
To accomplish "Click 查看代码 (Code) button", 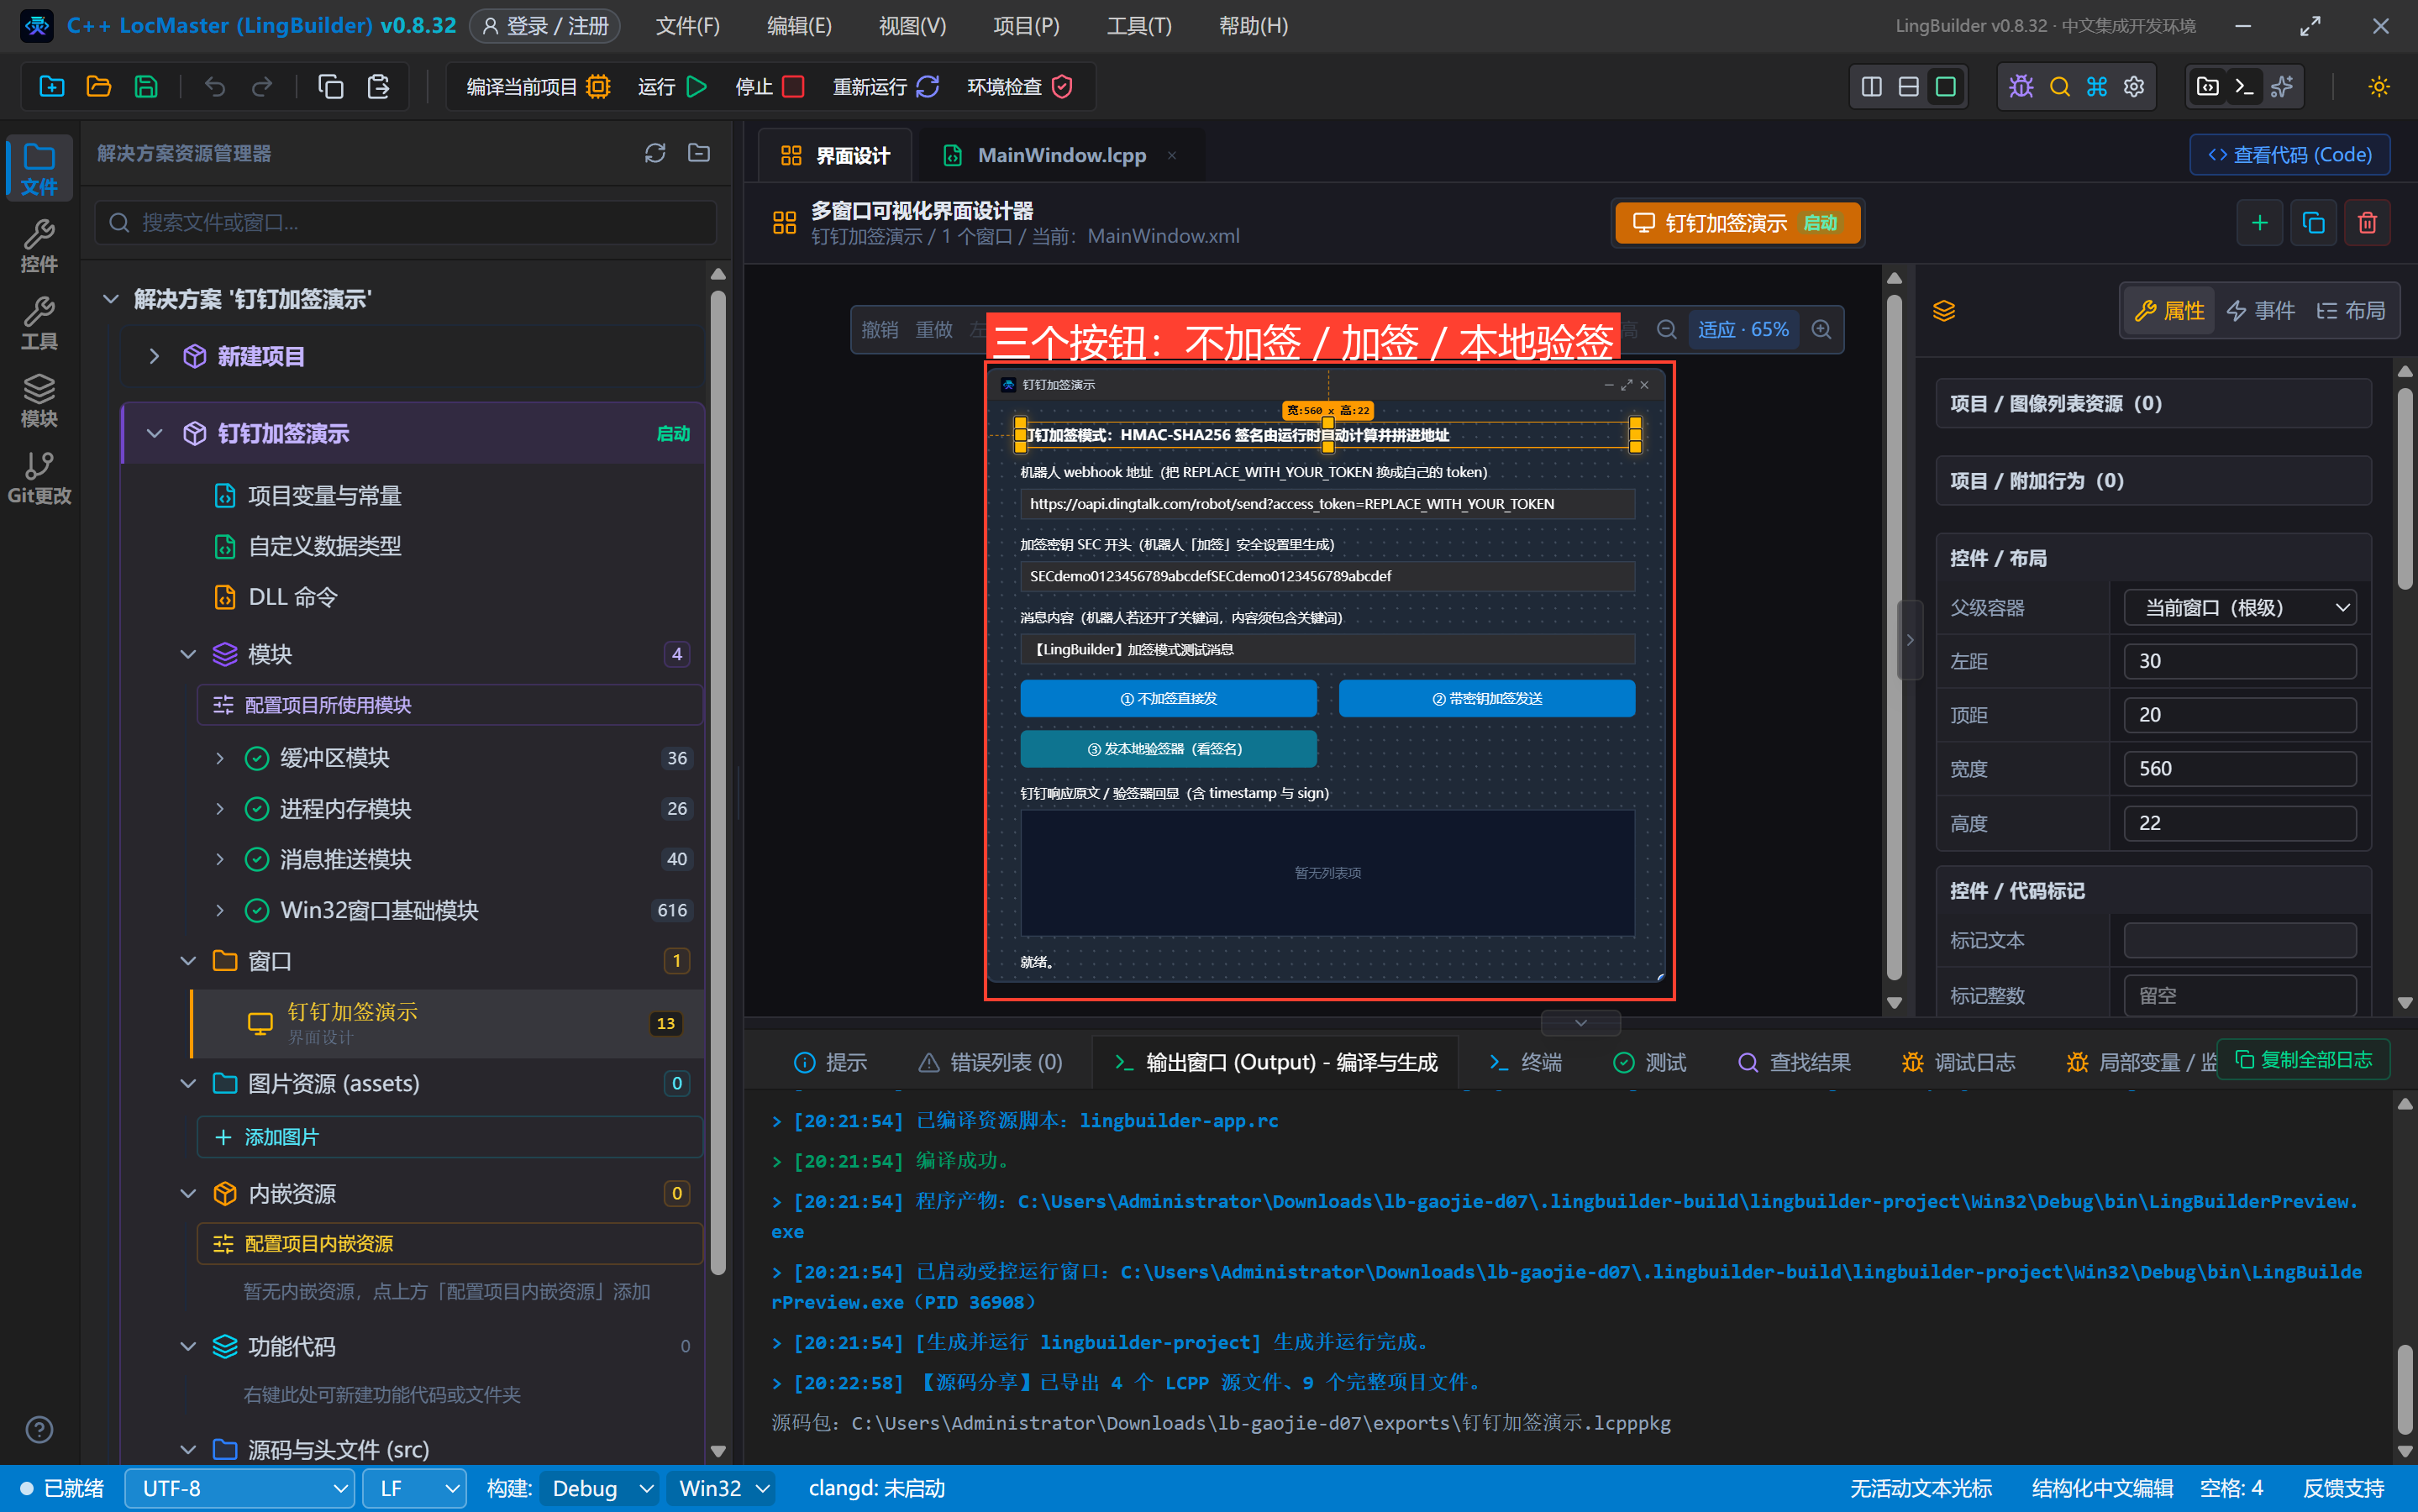I will click(x=2289, y=155).
